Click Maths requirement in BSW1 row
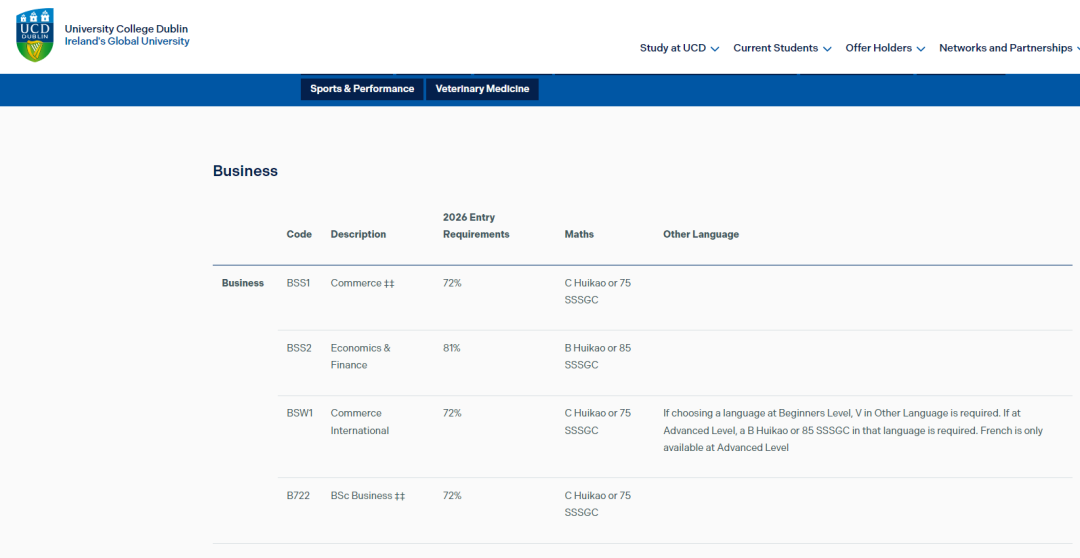Image resolution: width=1080 pixels, height=558 pixels. [x=597, y=422]
